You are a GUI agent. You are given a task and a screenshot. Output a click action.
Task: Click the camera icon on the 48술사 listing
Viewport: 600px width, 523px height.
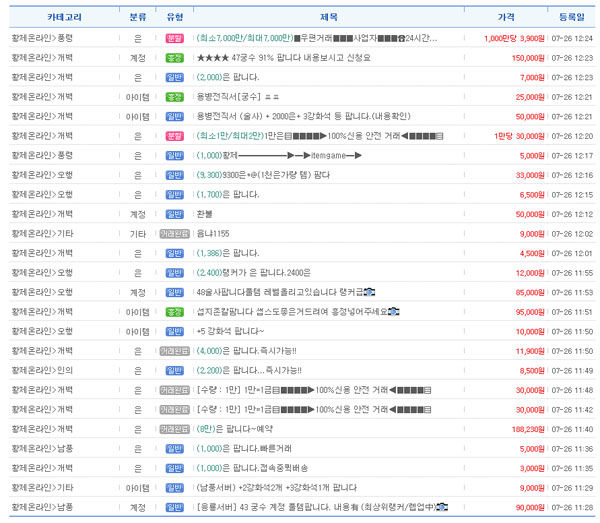(x=369, y=292)
